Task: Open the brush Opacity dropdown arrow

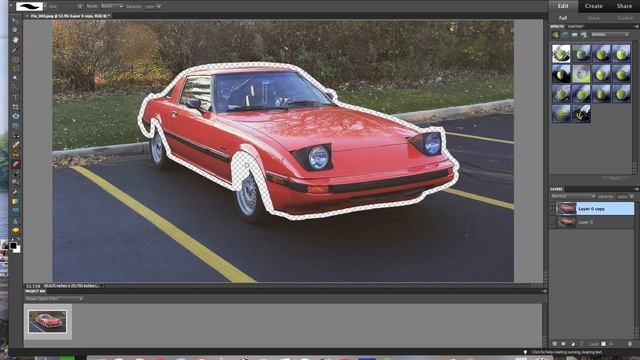Action: 158,7
